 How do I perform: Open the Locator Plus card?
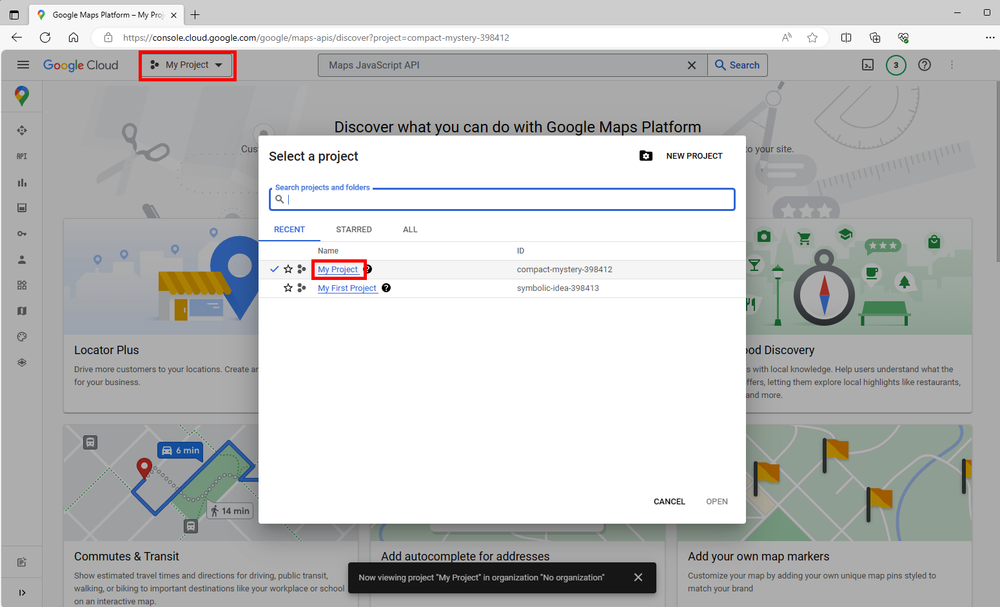point(161,316)
